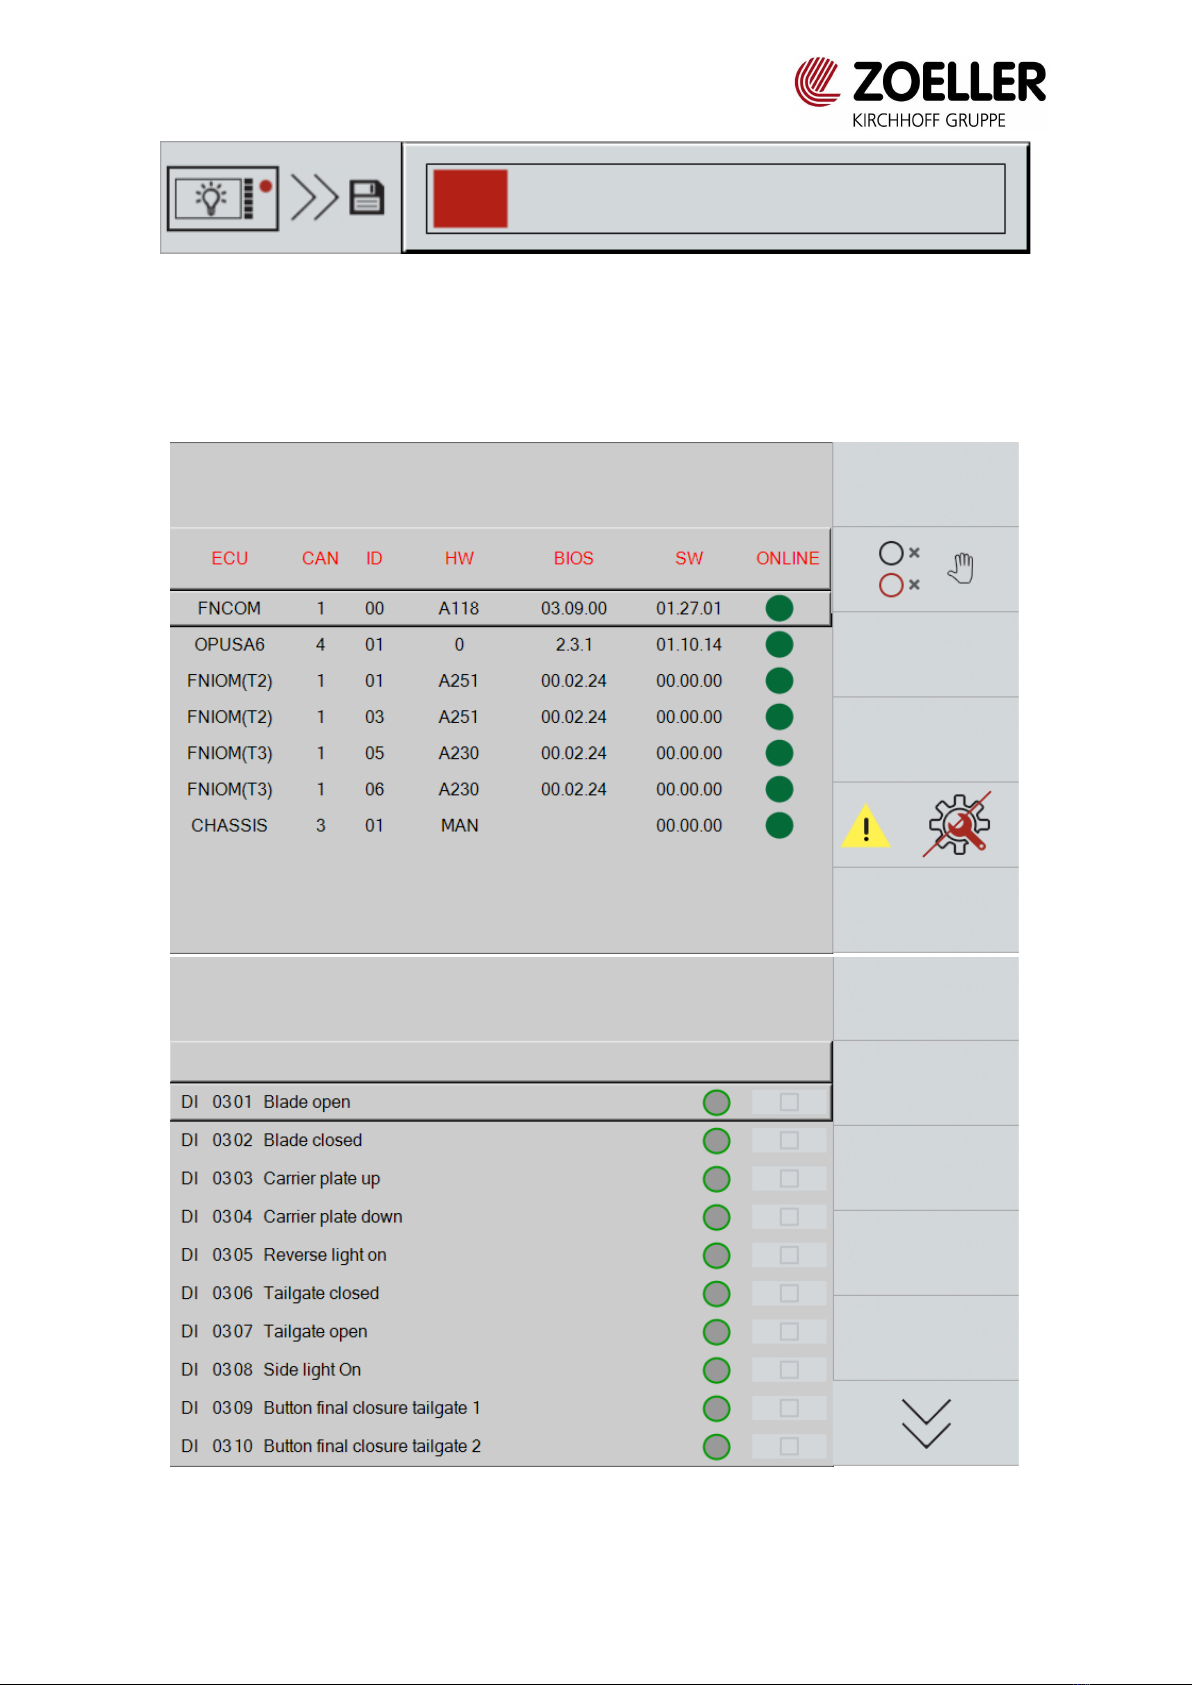Screen dimensions: 1192x1685
Task: Click the CHASSIS online green indicator
Action: pyautogui.click(x=779, y=825)
